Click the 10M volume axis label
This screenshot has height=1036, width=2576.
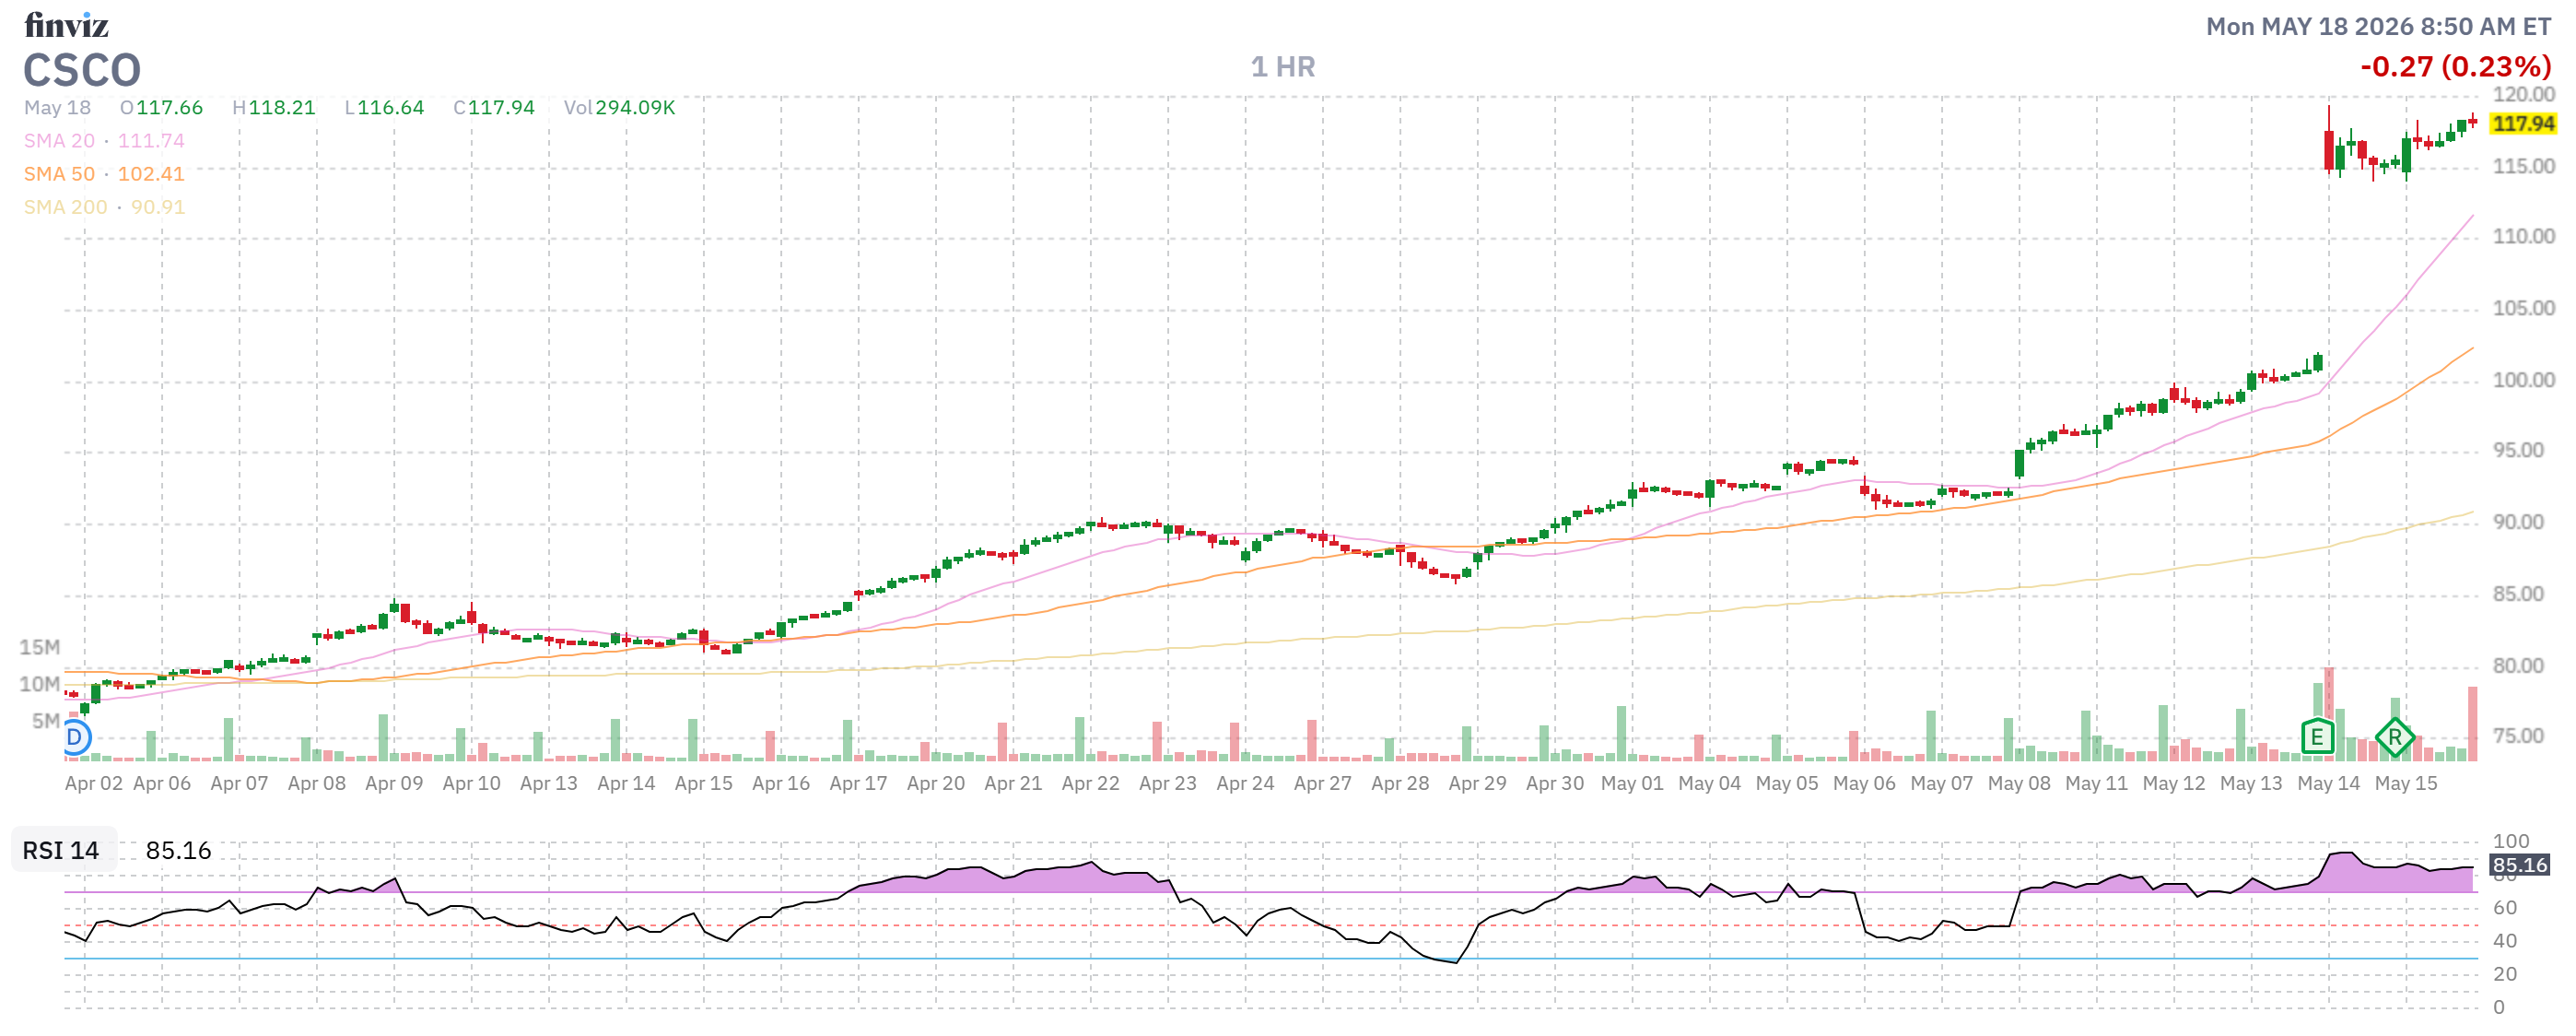click(40, 685)
